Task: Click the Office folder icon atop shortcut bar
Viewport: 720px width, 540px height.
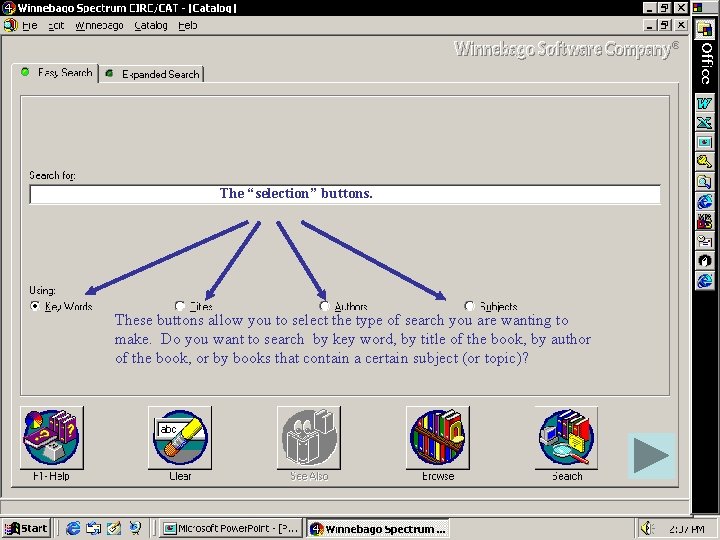Action: 704,29
